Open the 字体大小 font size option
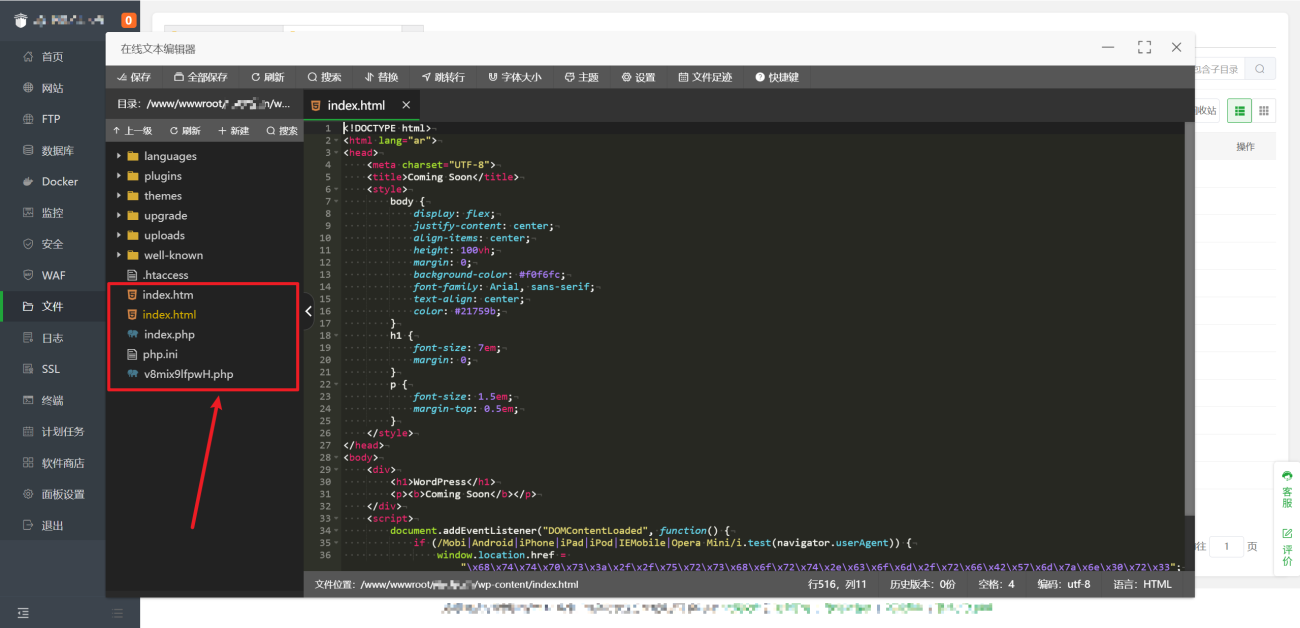Viewport: 1300px width, 628px height. pyautogui.click(x=514, y=77)
